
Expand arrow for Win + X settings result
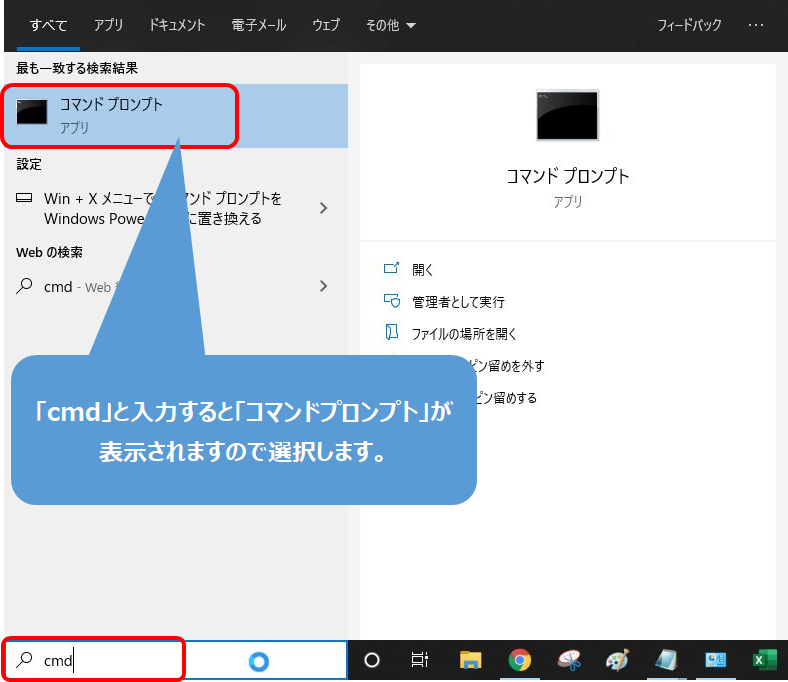324,208
